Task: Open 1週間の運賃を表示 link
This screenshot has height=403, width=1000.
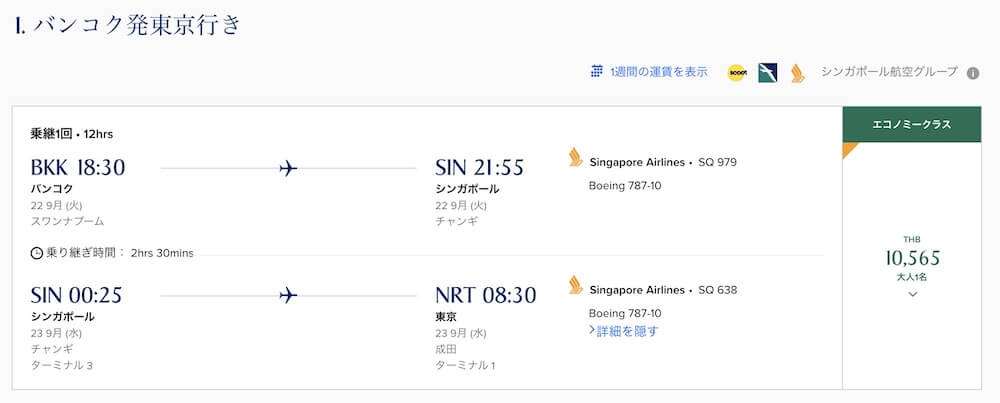Action: point(658,72)
